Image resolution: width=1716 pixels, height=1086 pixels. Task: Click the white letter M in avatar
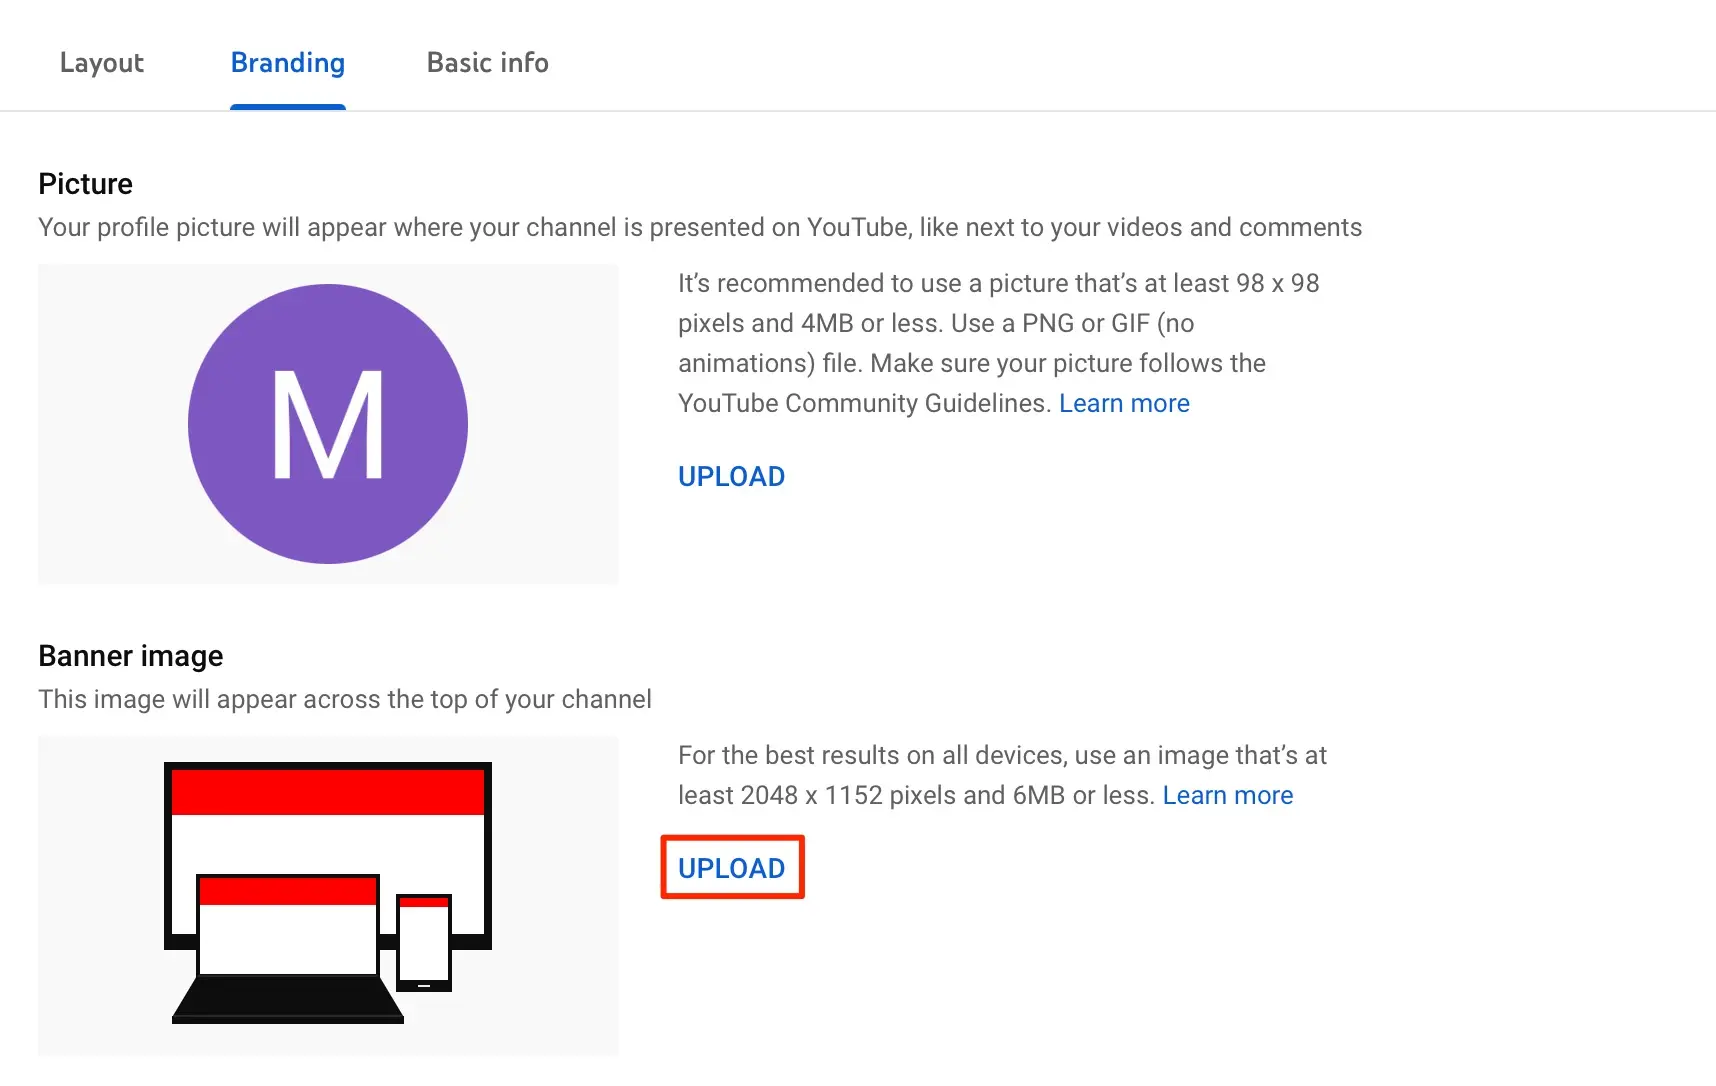pos(328,426)
